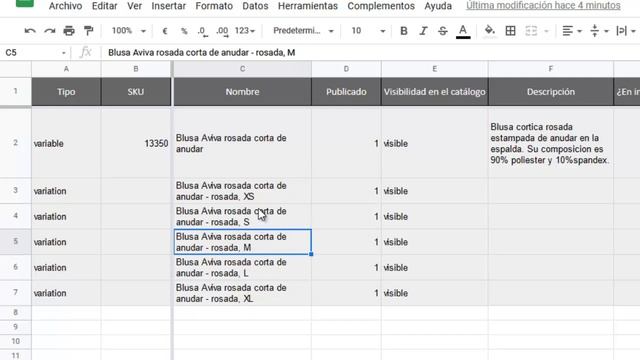
Task: Select row 5 header
Action: pyautogui.click(x=16, y=242)
